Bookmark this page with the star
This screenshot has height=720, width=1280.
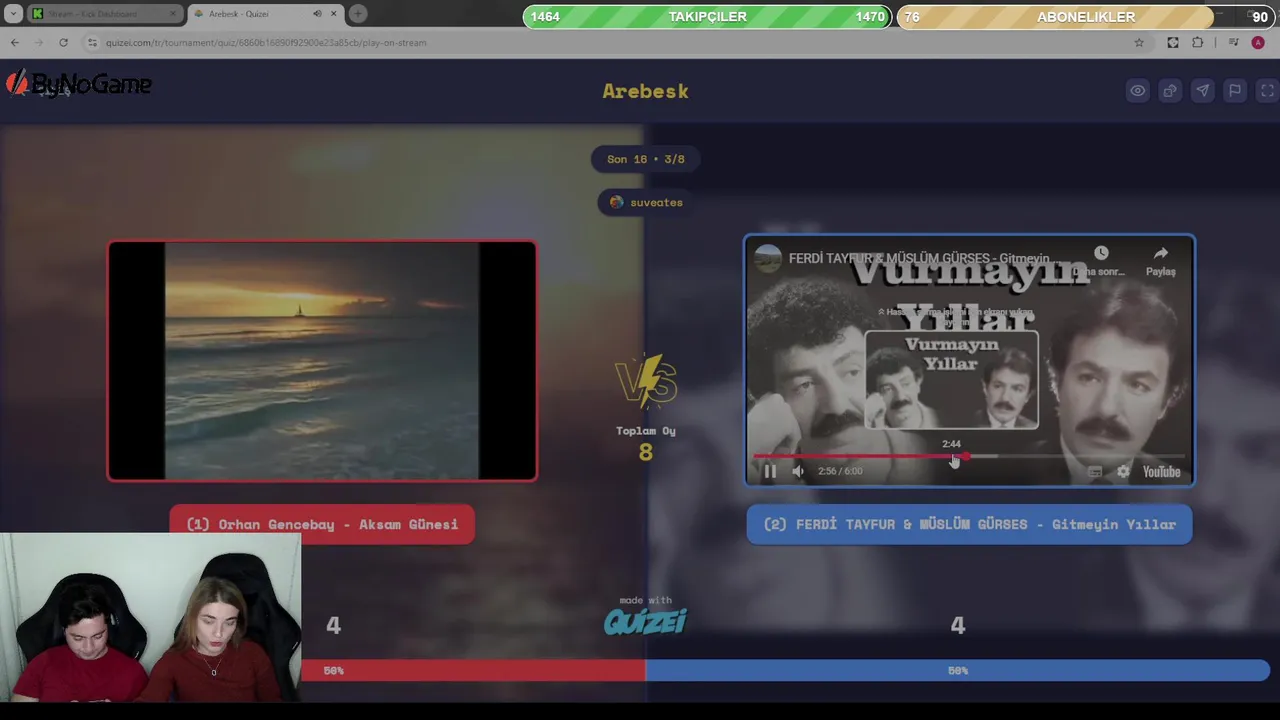tap(1139, 42)
